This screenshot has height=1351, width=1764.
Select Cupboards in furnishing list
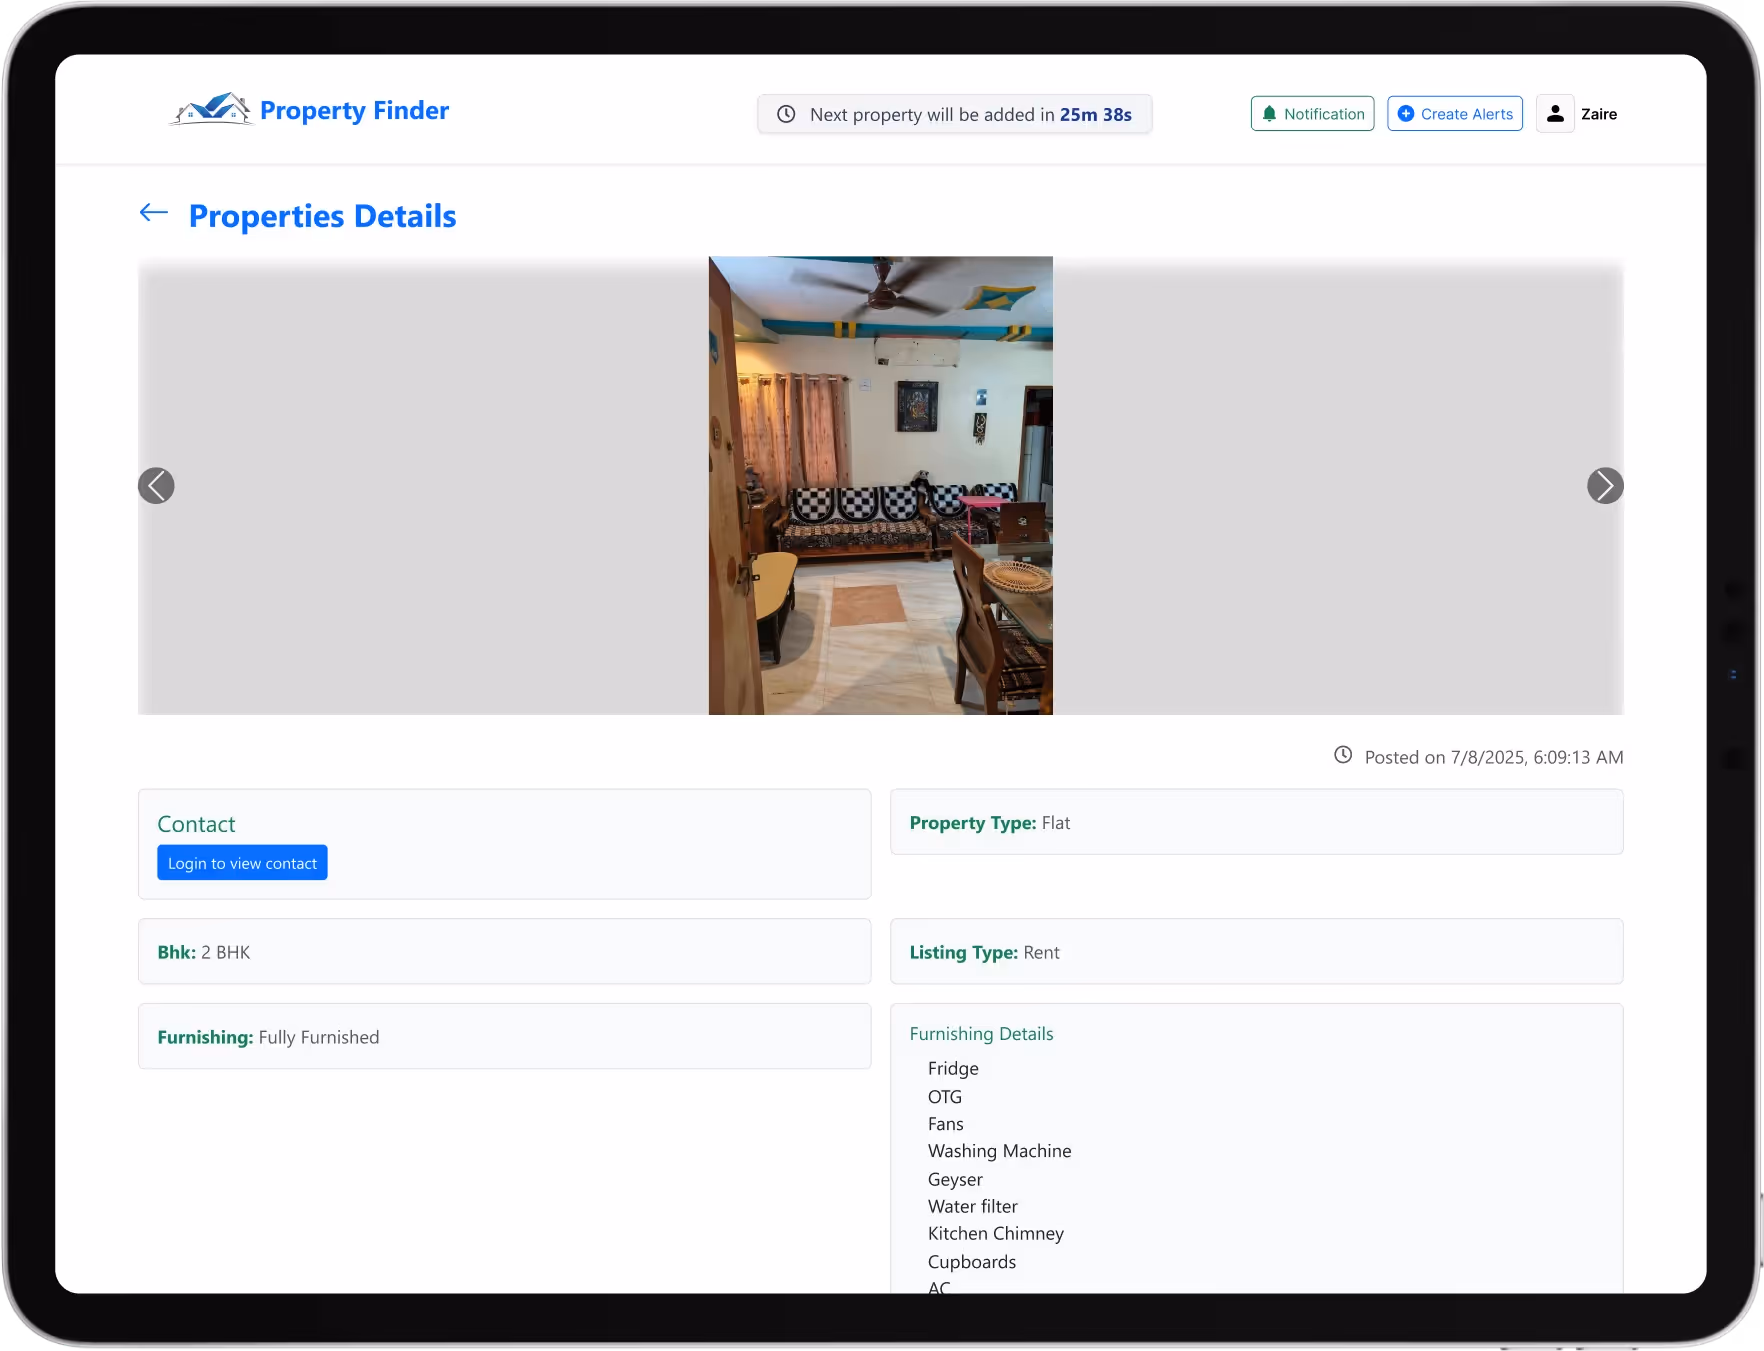click(x=972, y=1262)
